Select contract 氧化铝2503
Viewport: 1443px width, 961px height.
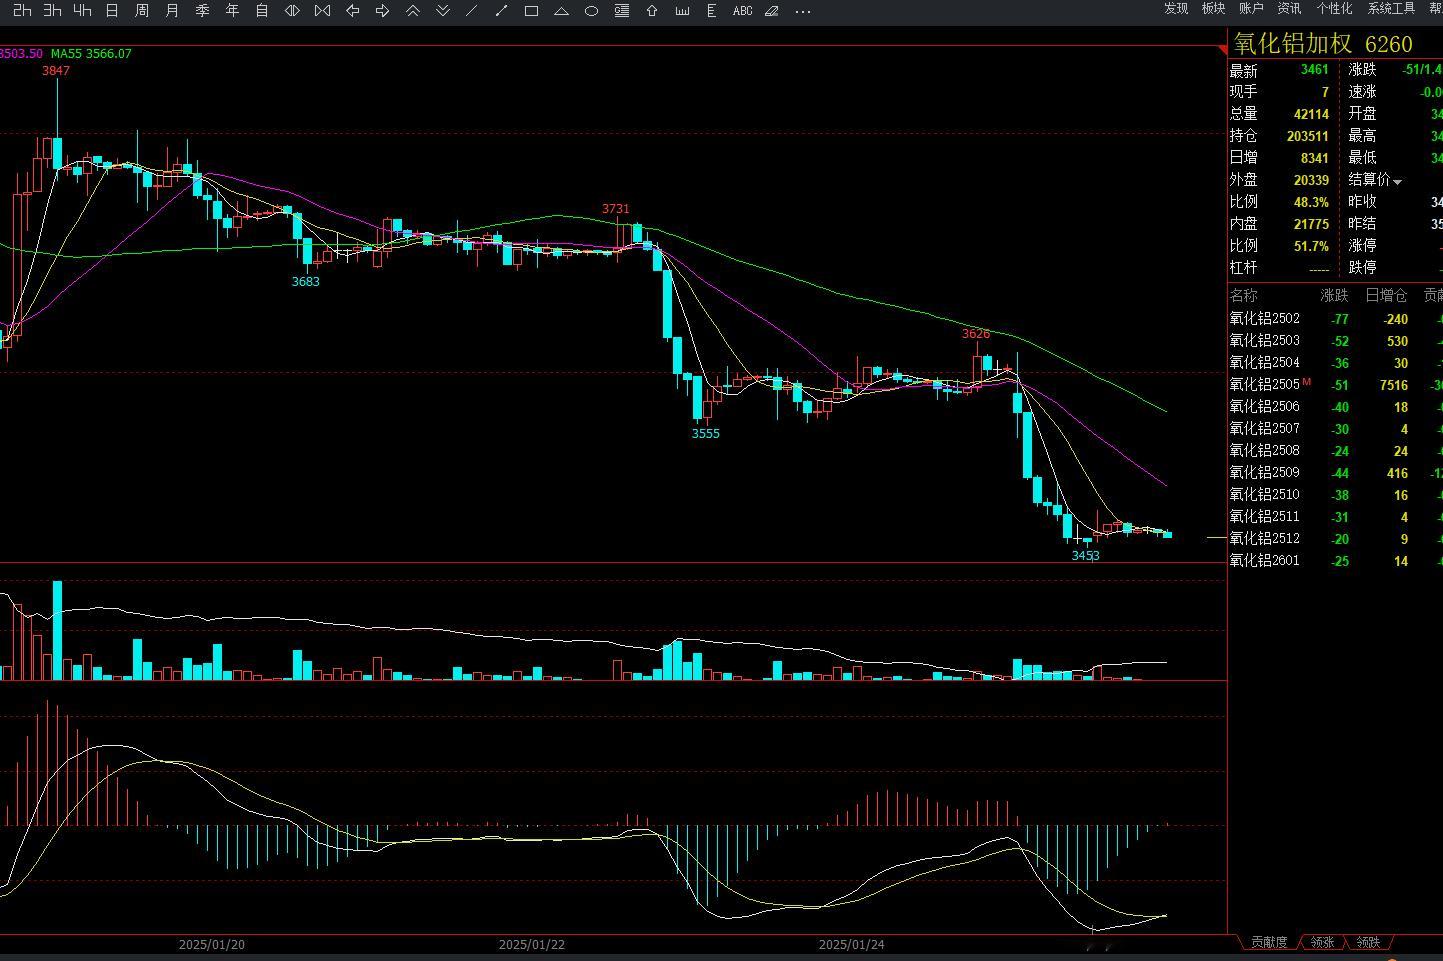tap(1265, 341)
